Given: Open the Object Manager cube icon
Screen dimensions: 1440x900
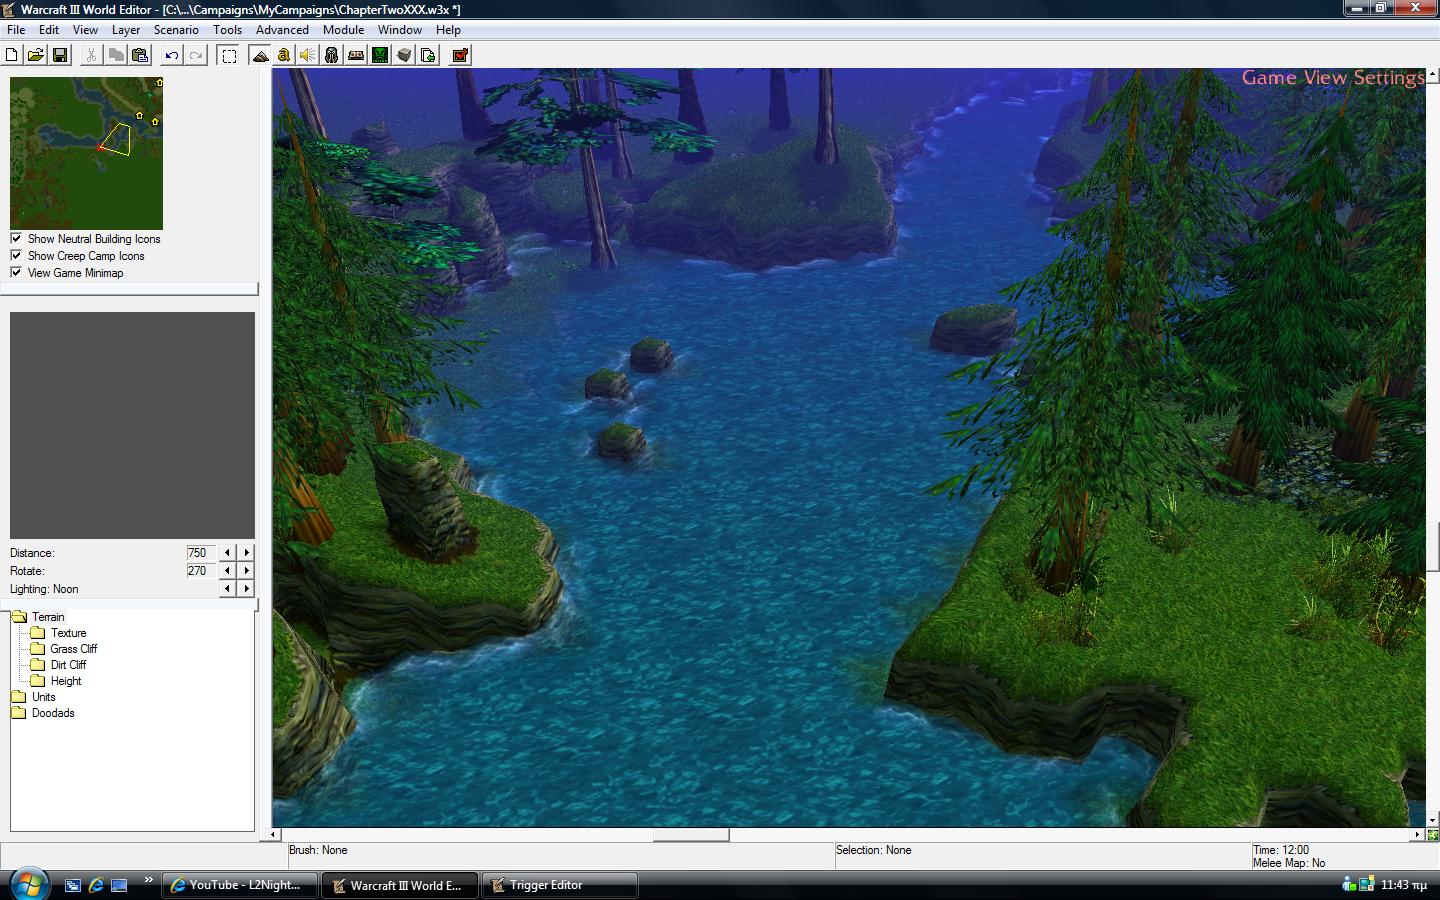Looking at the screenshot, I should tap(404, 55).
